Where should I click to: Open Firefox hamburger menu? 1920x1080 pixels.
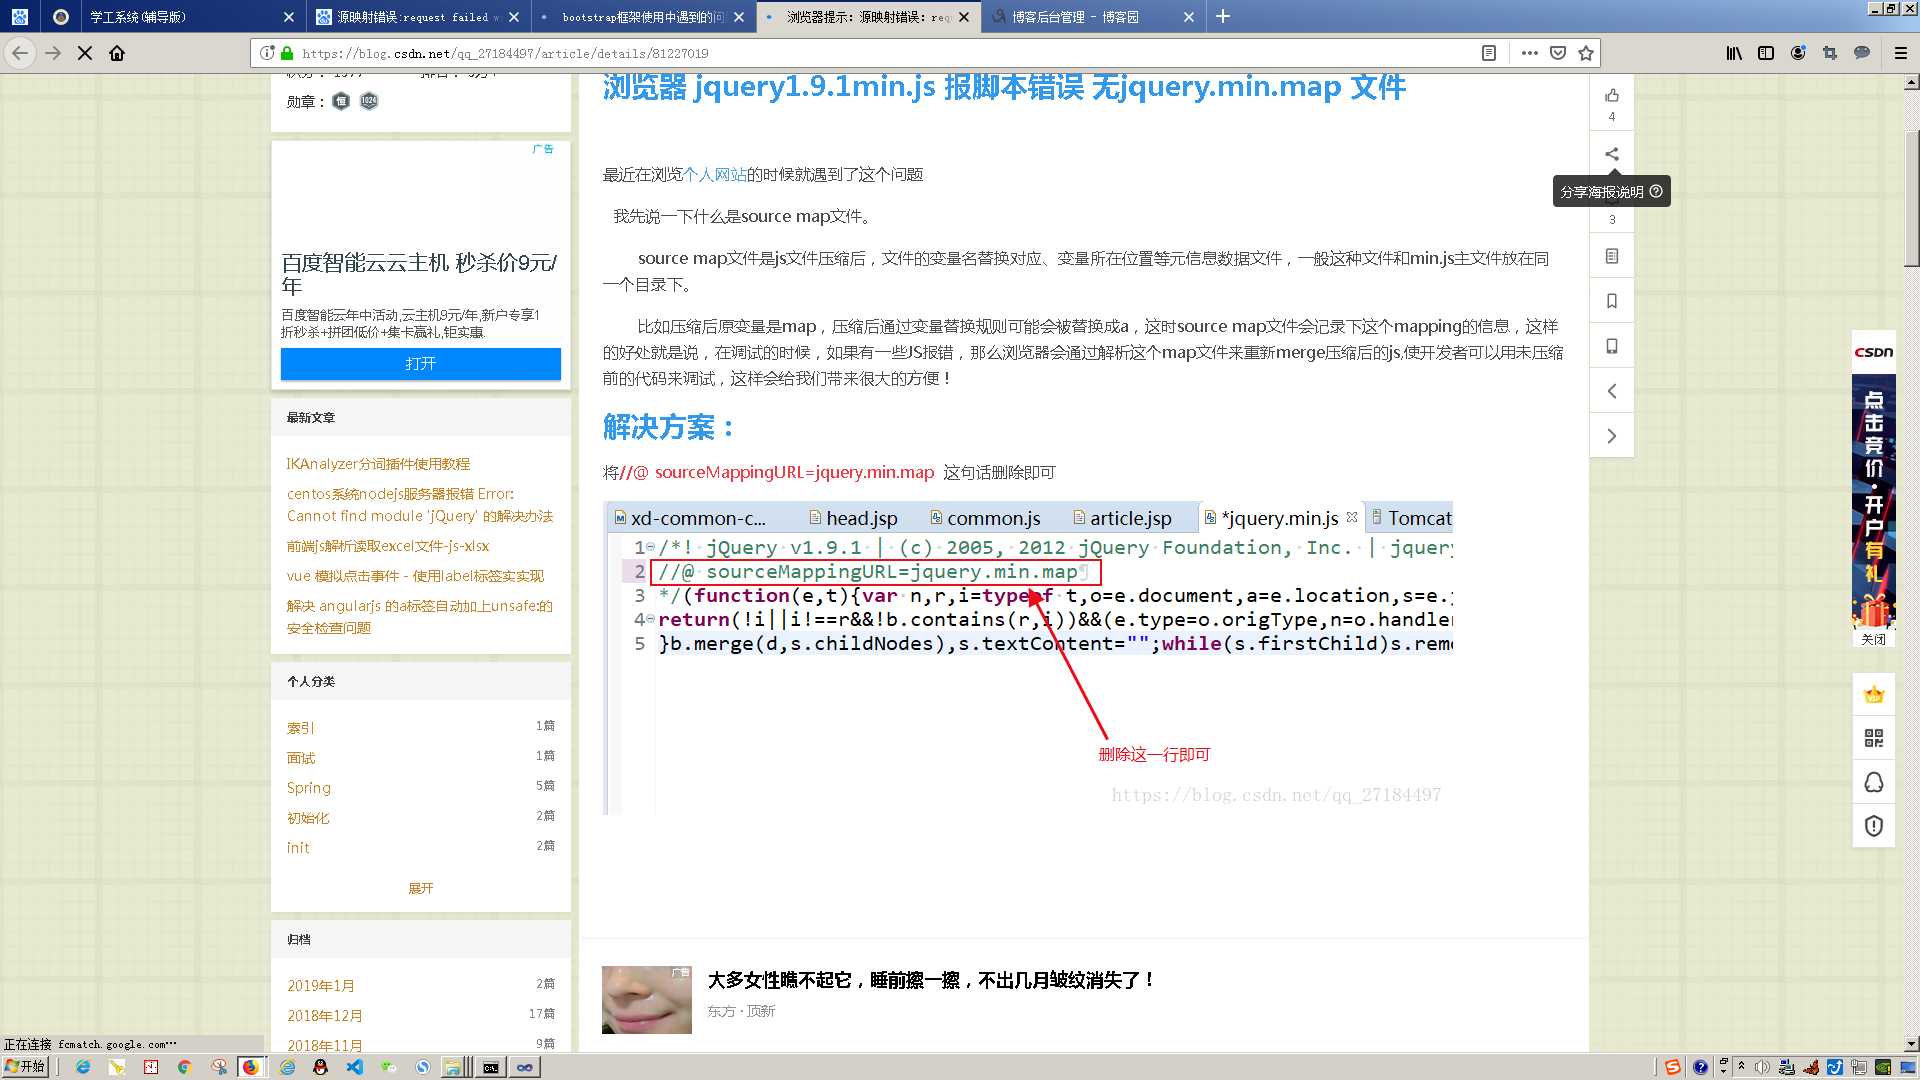point(1901,53)
